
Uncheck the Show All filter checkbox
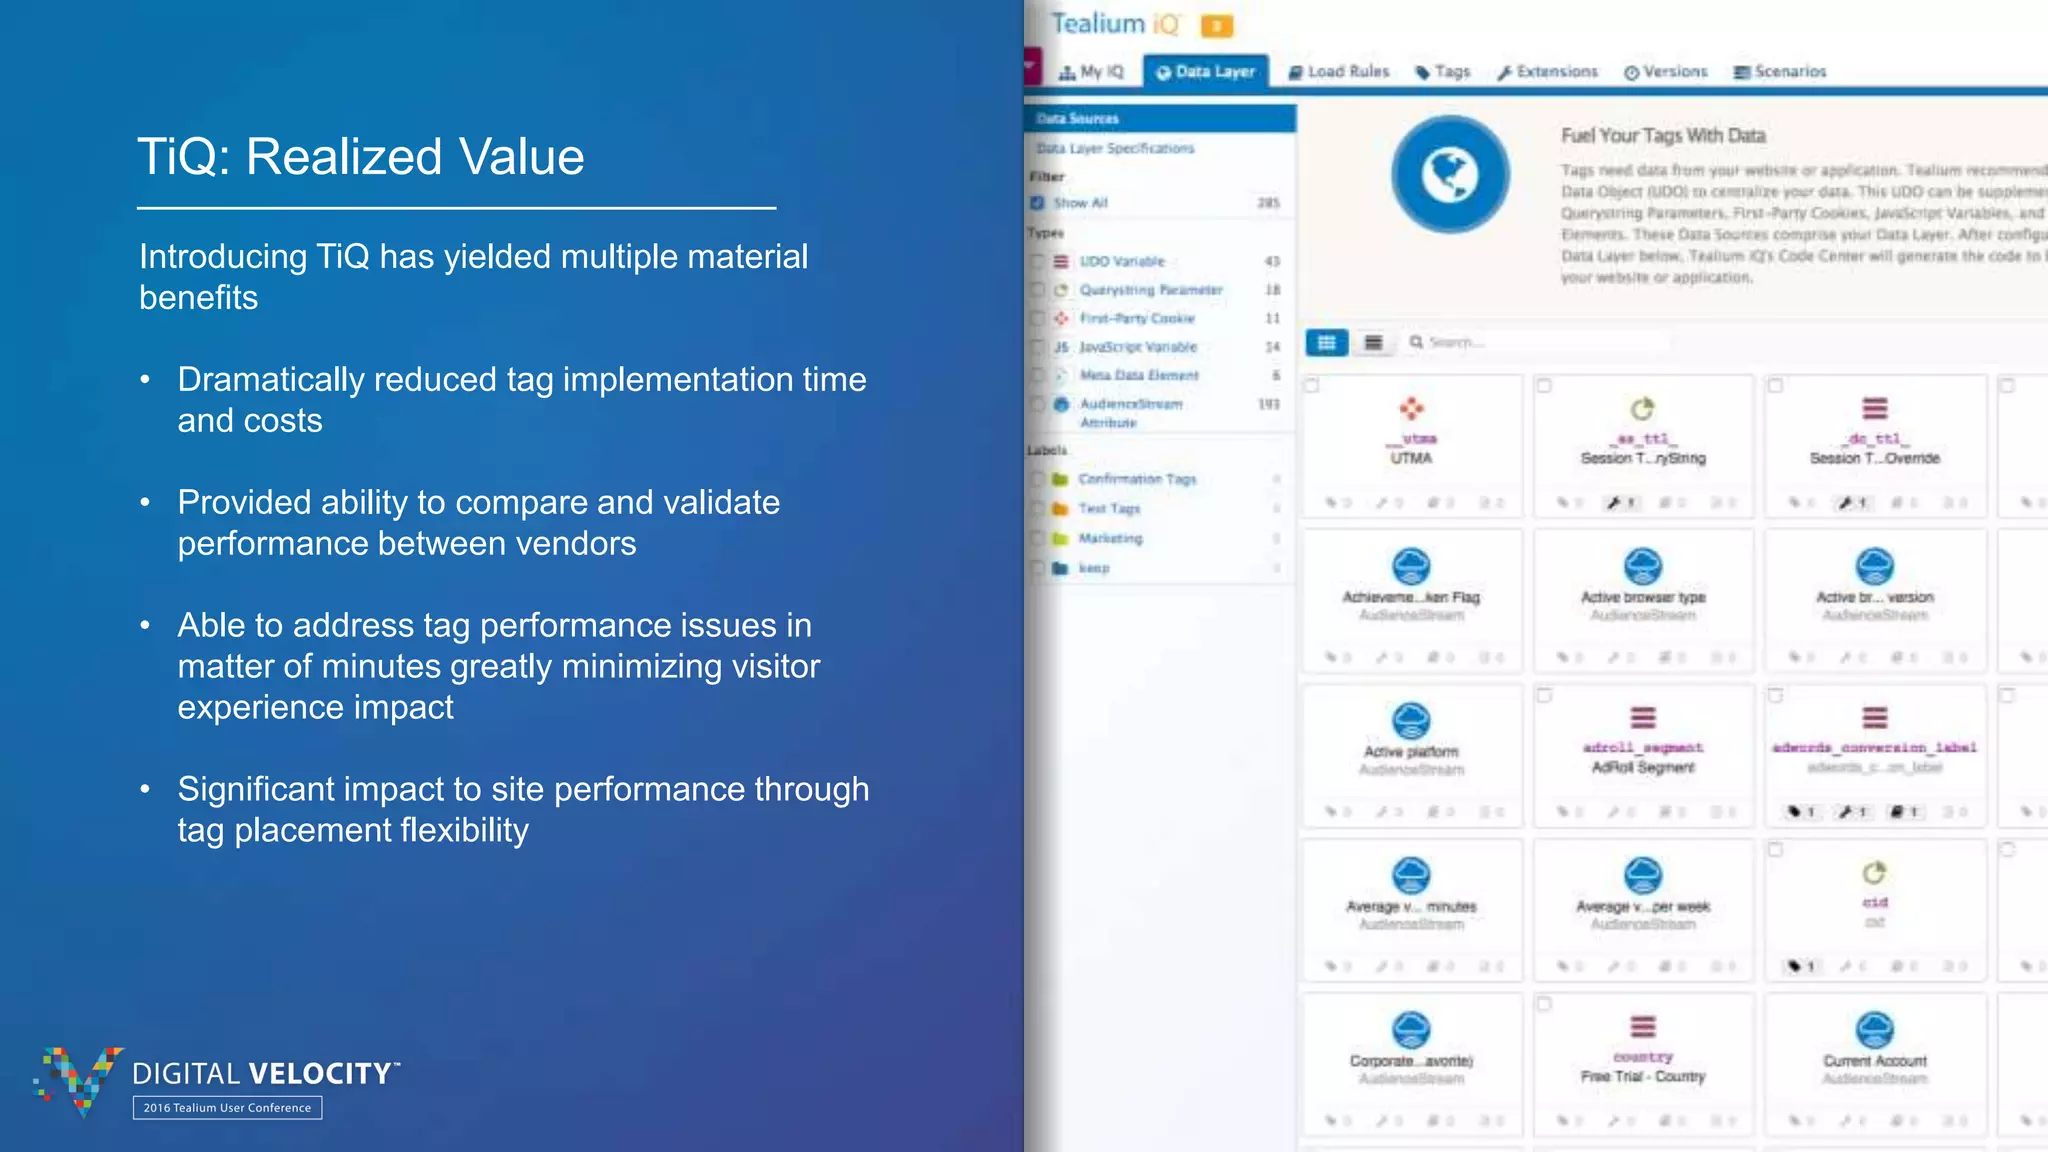(x=1038, y=203)
